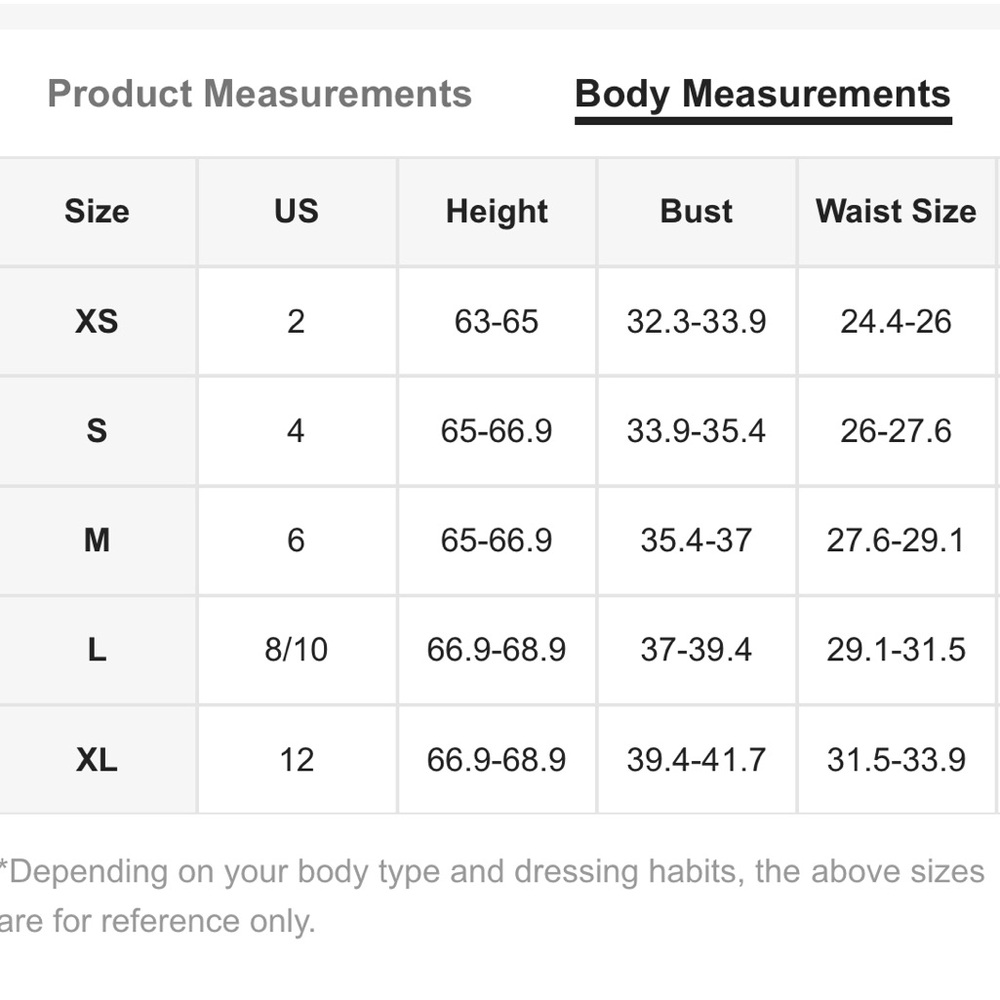This screenshot has height=1000, width=1000.
Task: Click the XL waist value 31.5-33.9
Action: [896, 760]
